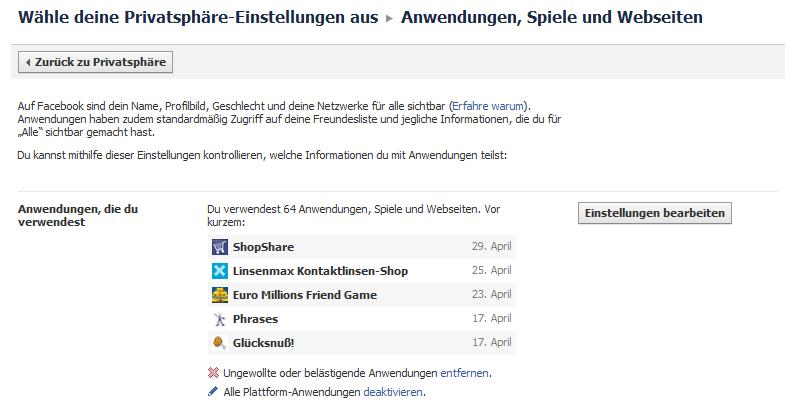Open the Phrases application name
The width and height of the screenshot is (804, 420).
click(x=256, y=319)
